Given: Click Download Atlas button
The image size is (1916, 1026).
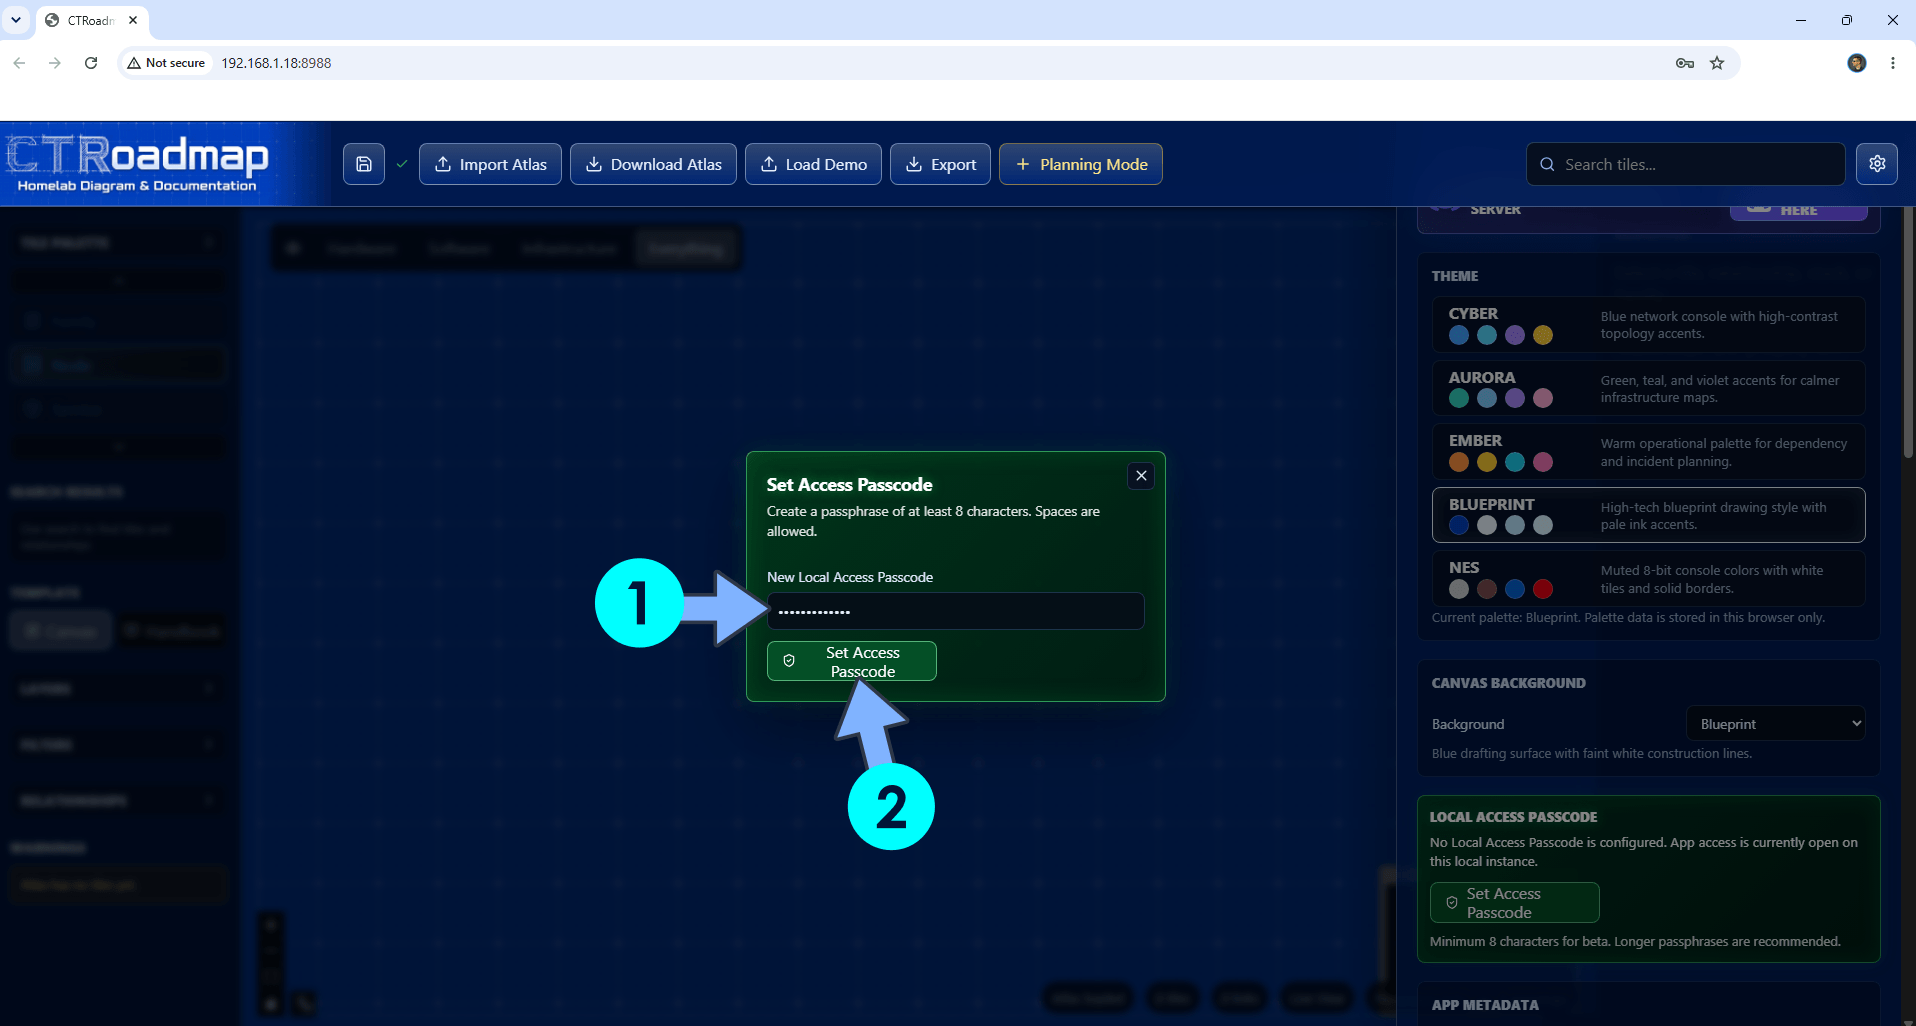Looking at the screenshot, I should (x=653, y=164).
